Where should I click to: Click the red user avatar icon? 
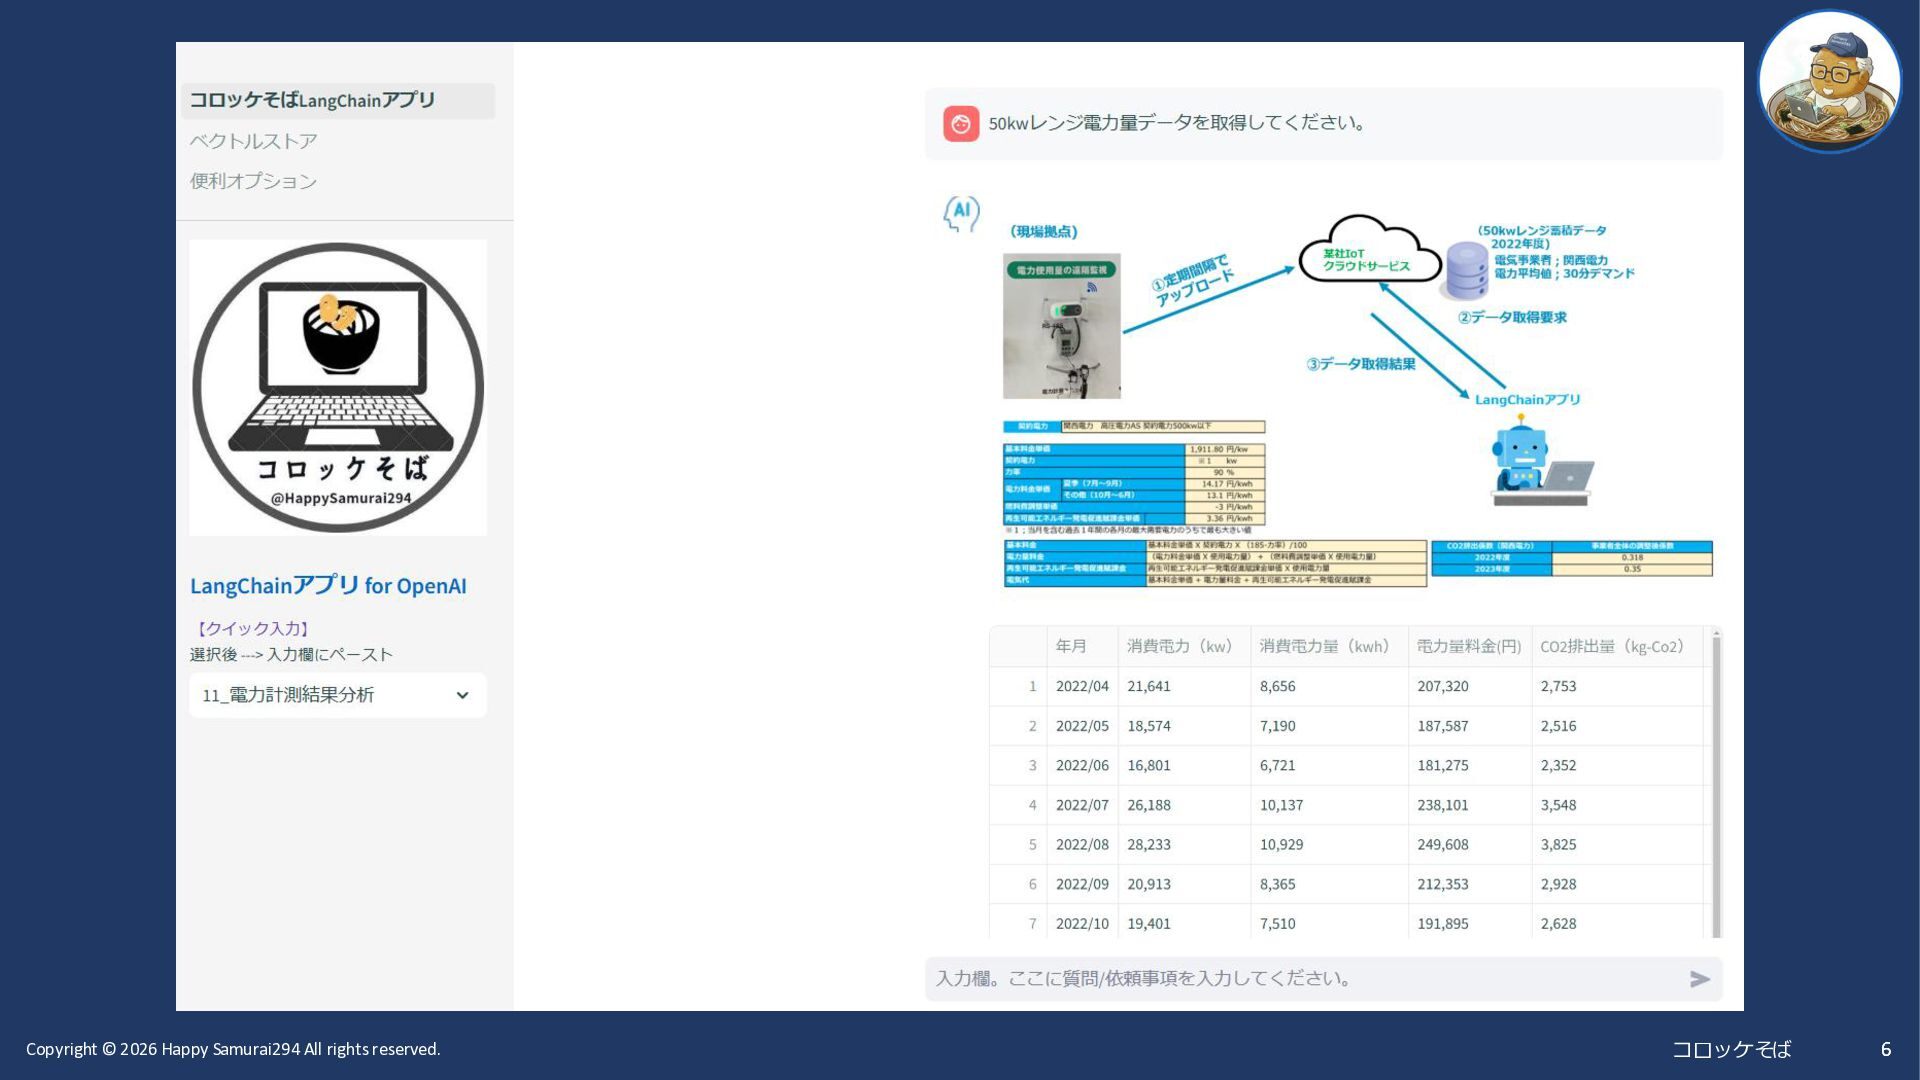pos(960,124)
